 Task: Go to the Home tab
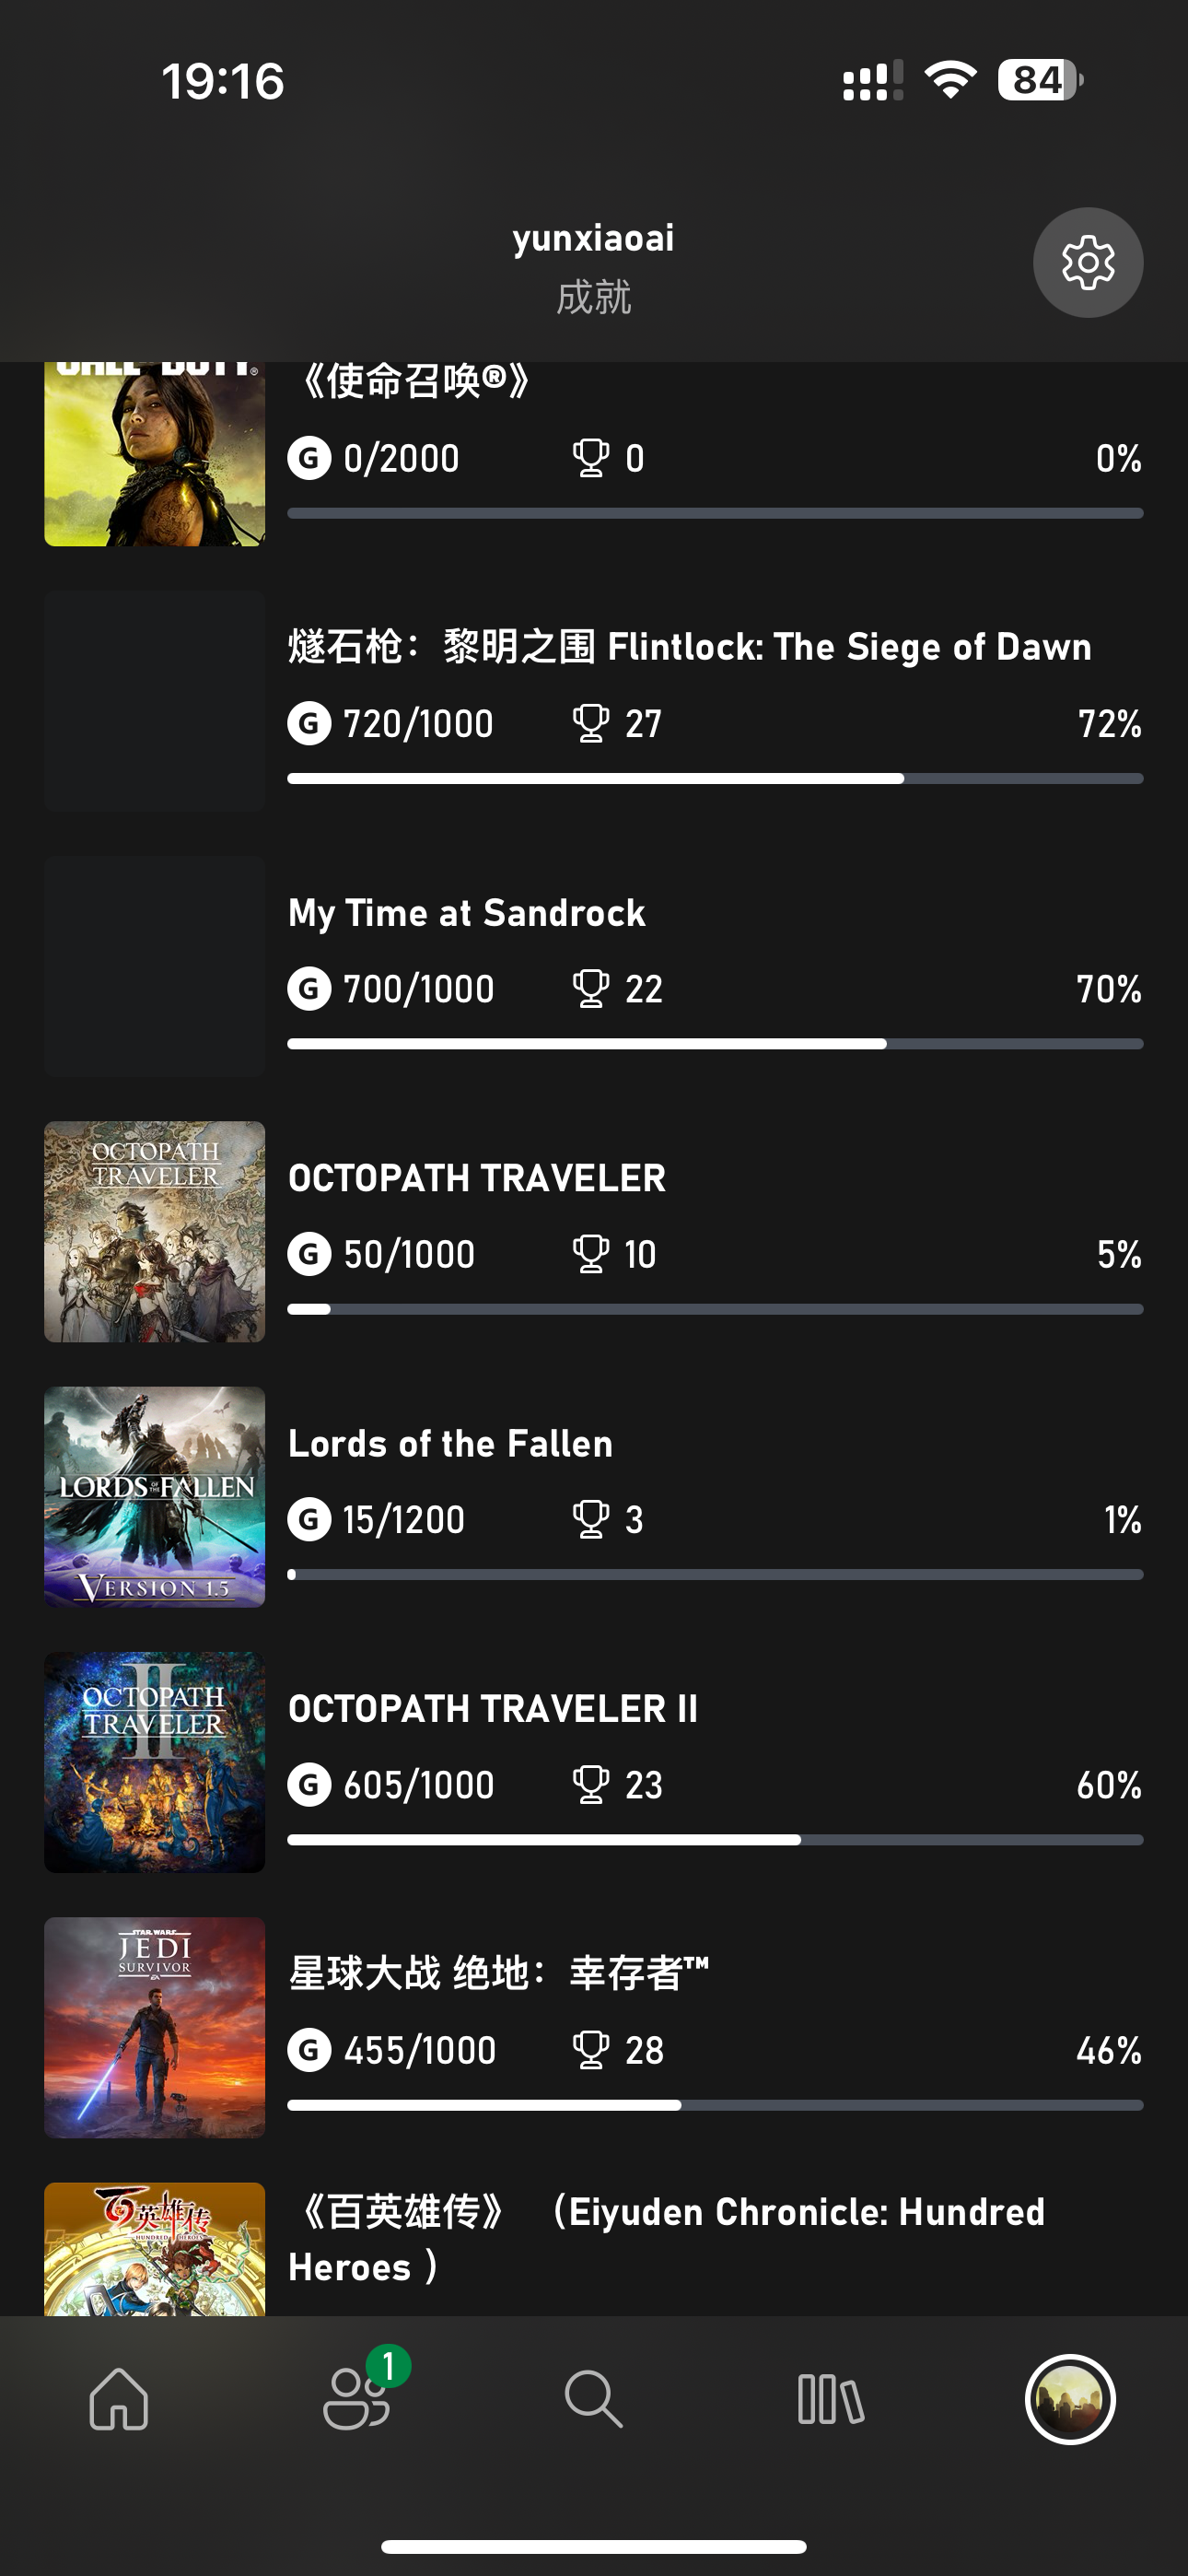click(x=119, y=2398)
